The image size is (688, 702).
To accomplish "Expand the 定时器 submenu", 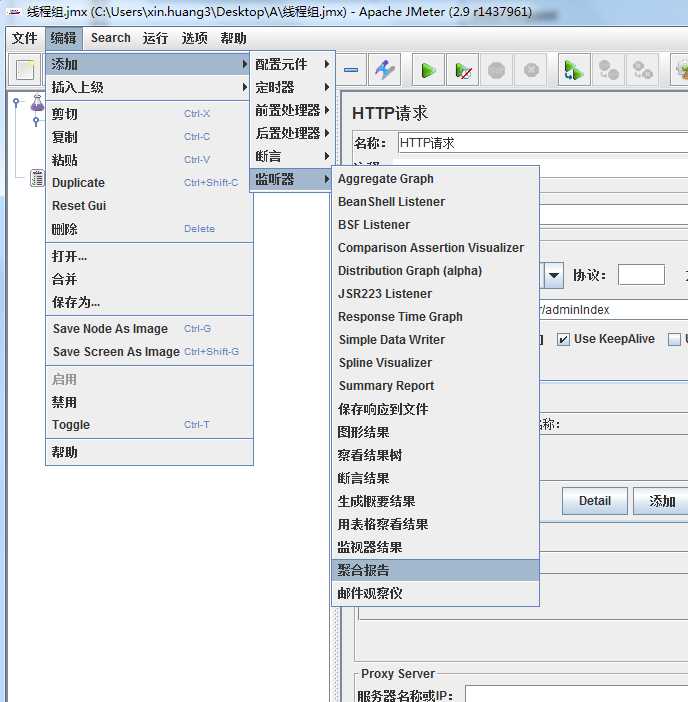I will click(x=292, y=87).
